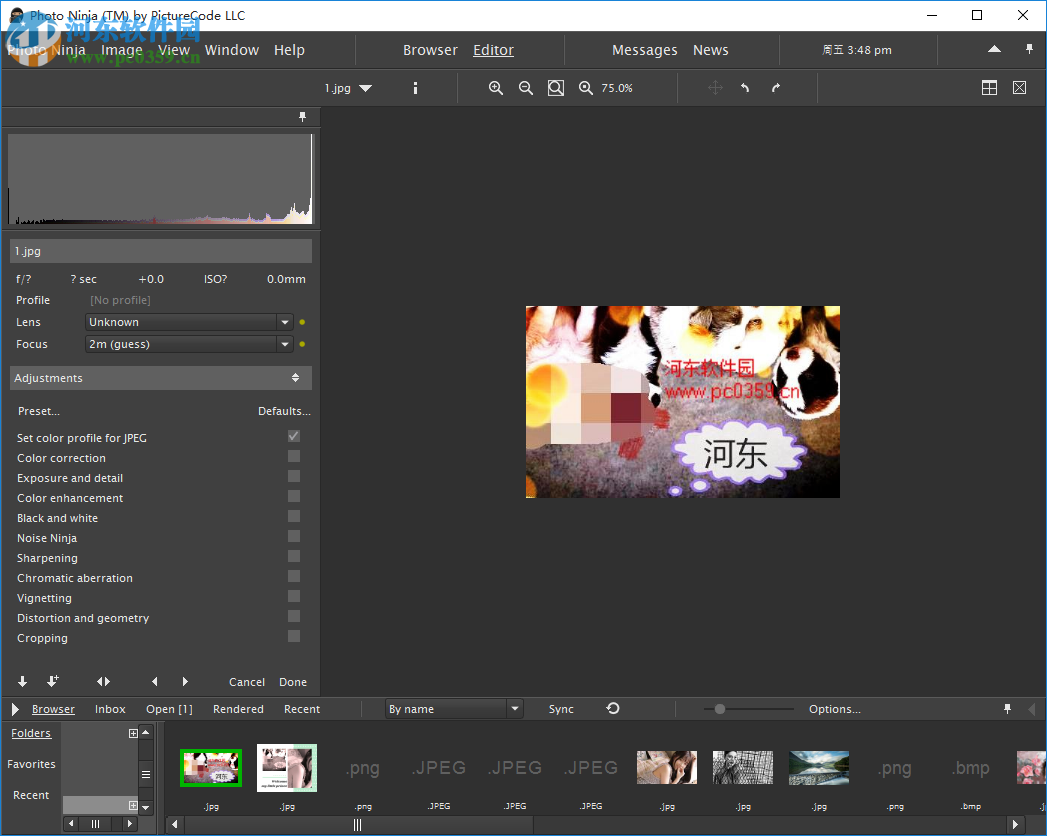1047x836 pixels.
Task: Open the Options... settings
Action: pos(834,709)
